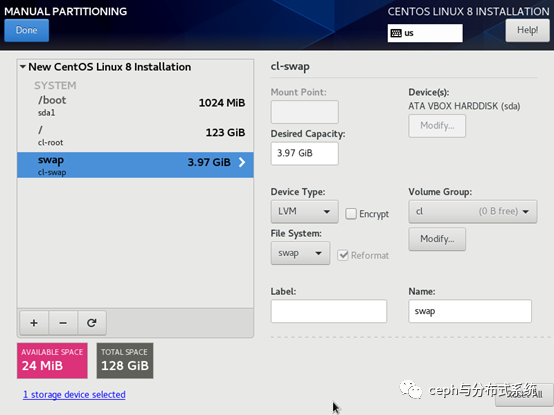Toggle the Reformat checkbox
This screenshot has height=415, width=554.
click(x=343, y=255)
